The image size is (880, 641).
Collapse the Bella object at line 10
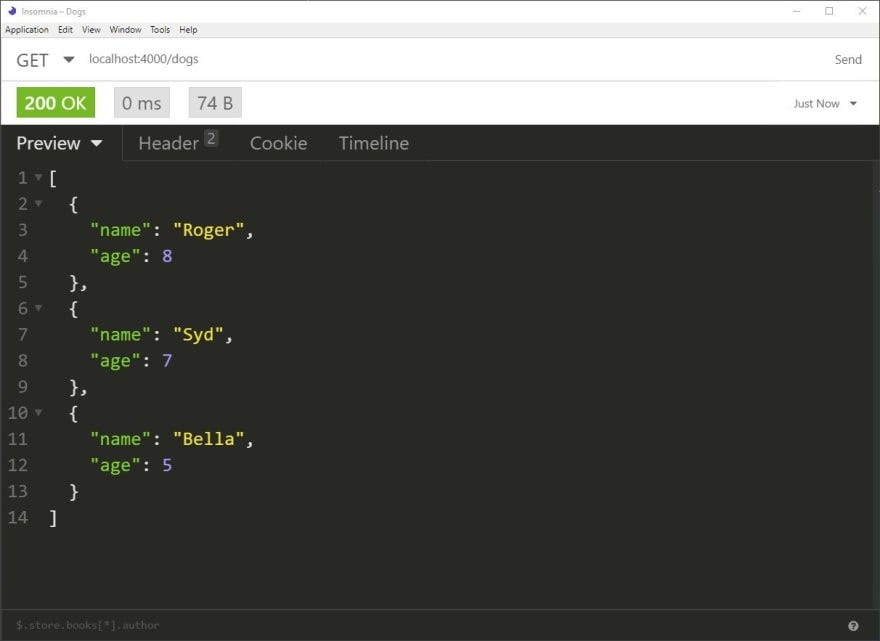click(x=38, y=412)
